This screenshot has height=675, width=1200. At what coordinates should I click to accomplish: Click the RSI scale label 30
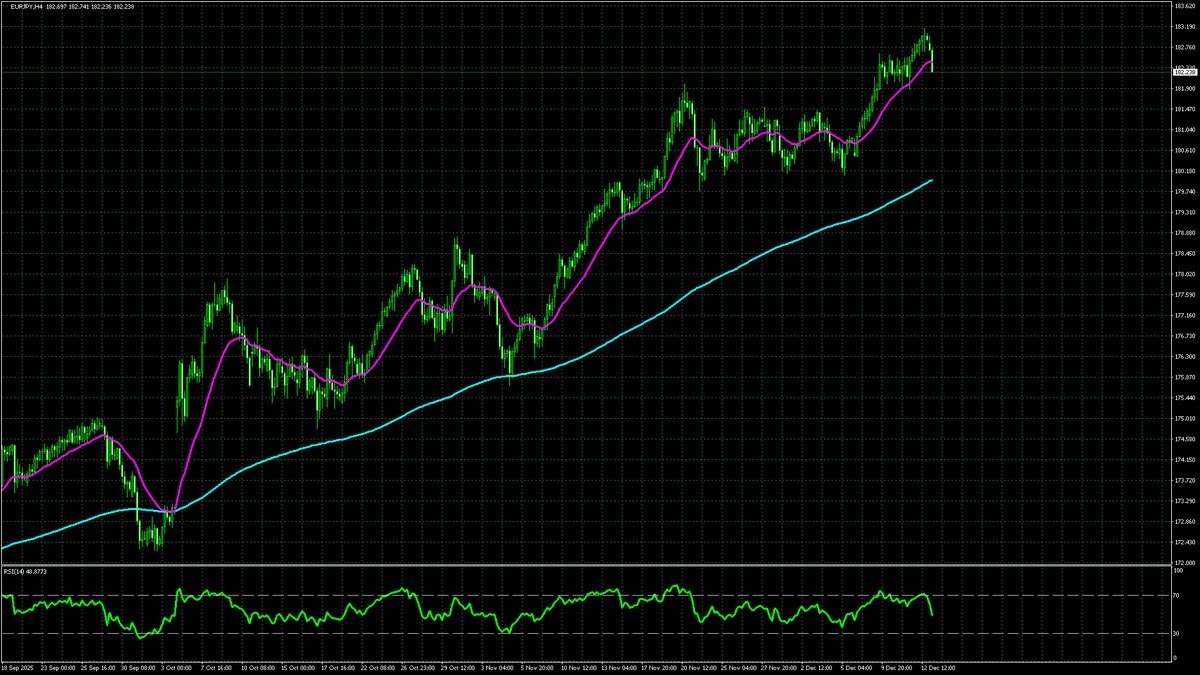tap(1176, 633)
